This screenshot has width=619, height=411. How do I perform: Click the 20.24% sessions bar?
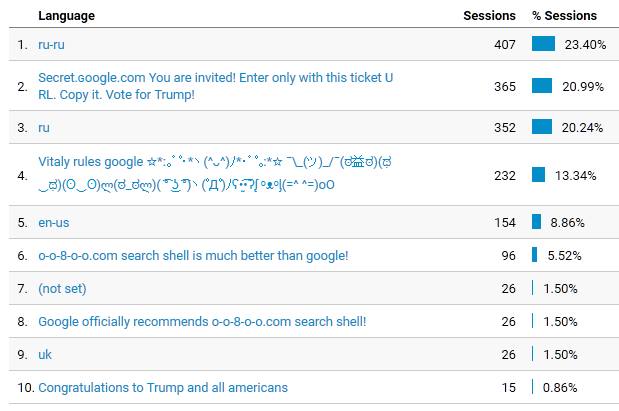[542, 127]
